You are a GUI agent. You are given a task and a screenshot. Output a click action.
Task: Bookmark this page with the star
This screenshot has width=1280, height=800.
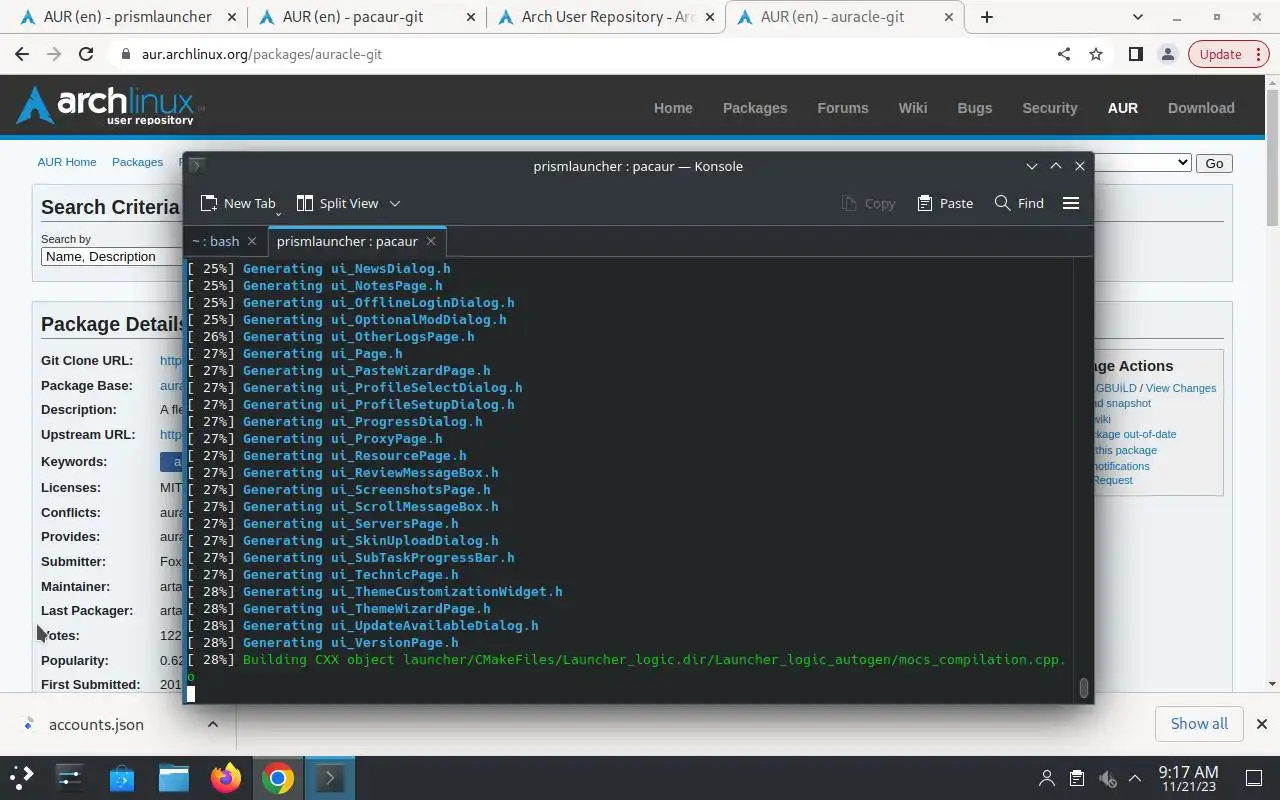click(x=1096, y=54)
